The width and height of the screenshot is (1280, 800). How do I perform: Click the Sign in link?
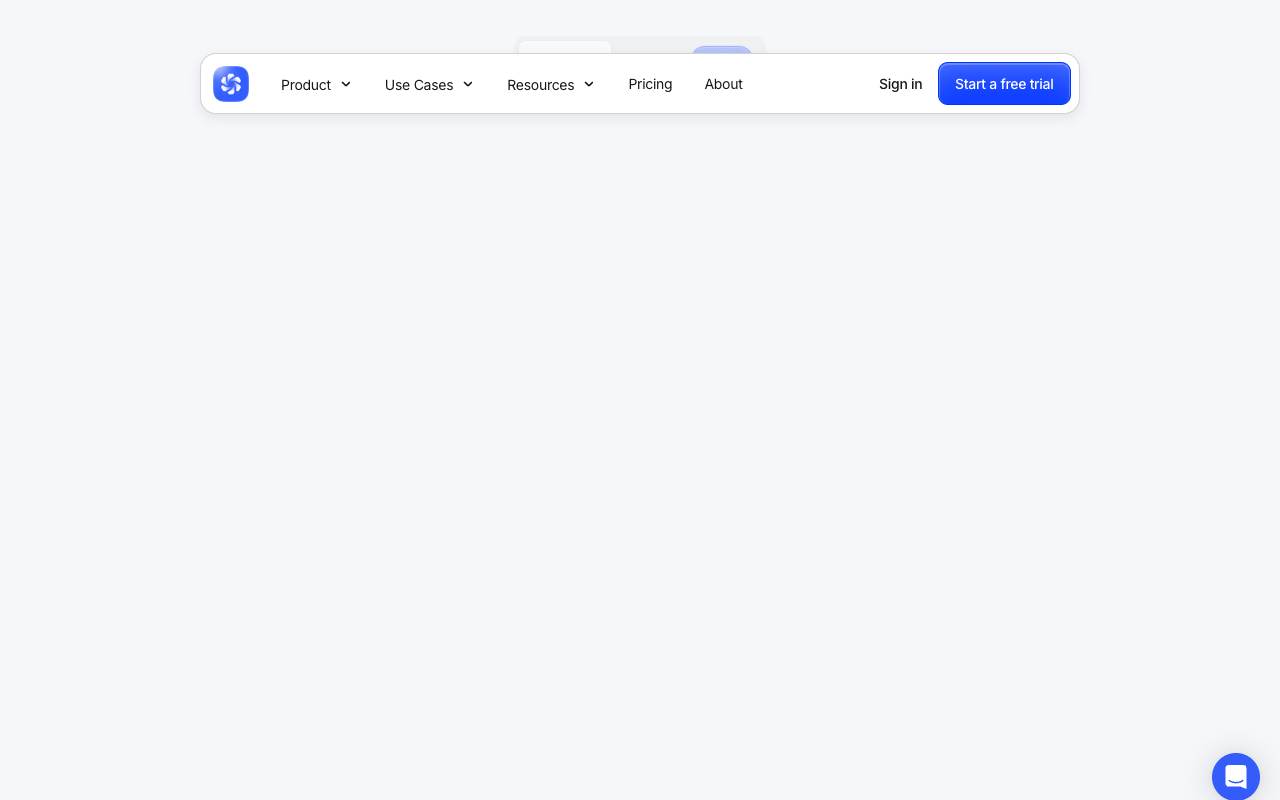[900, 84]
